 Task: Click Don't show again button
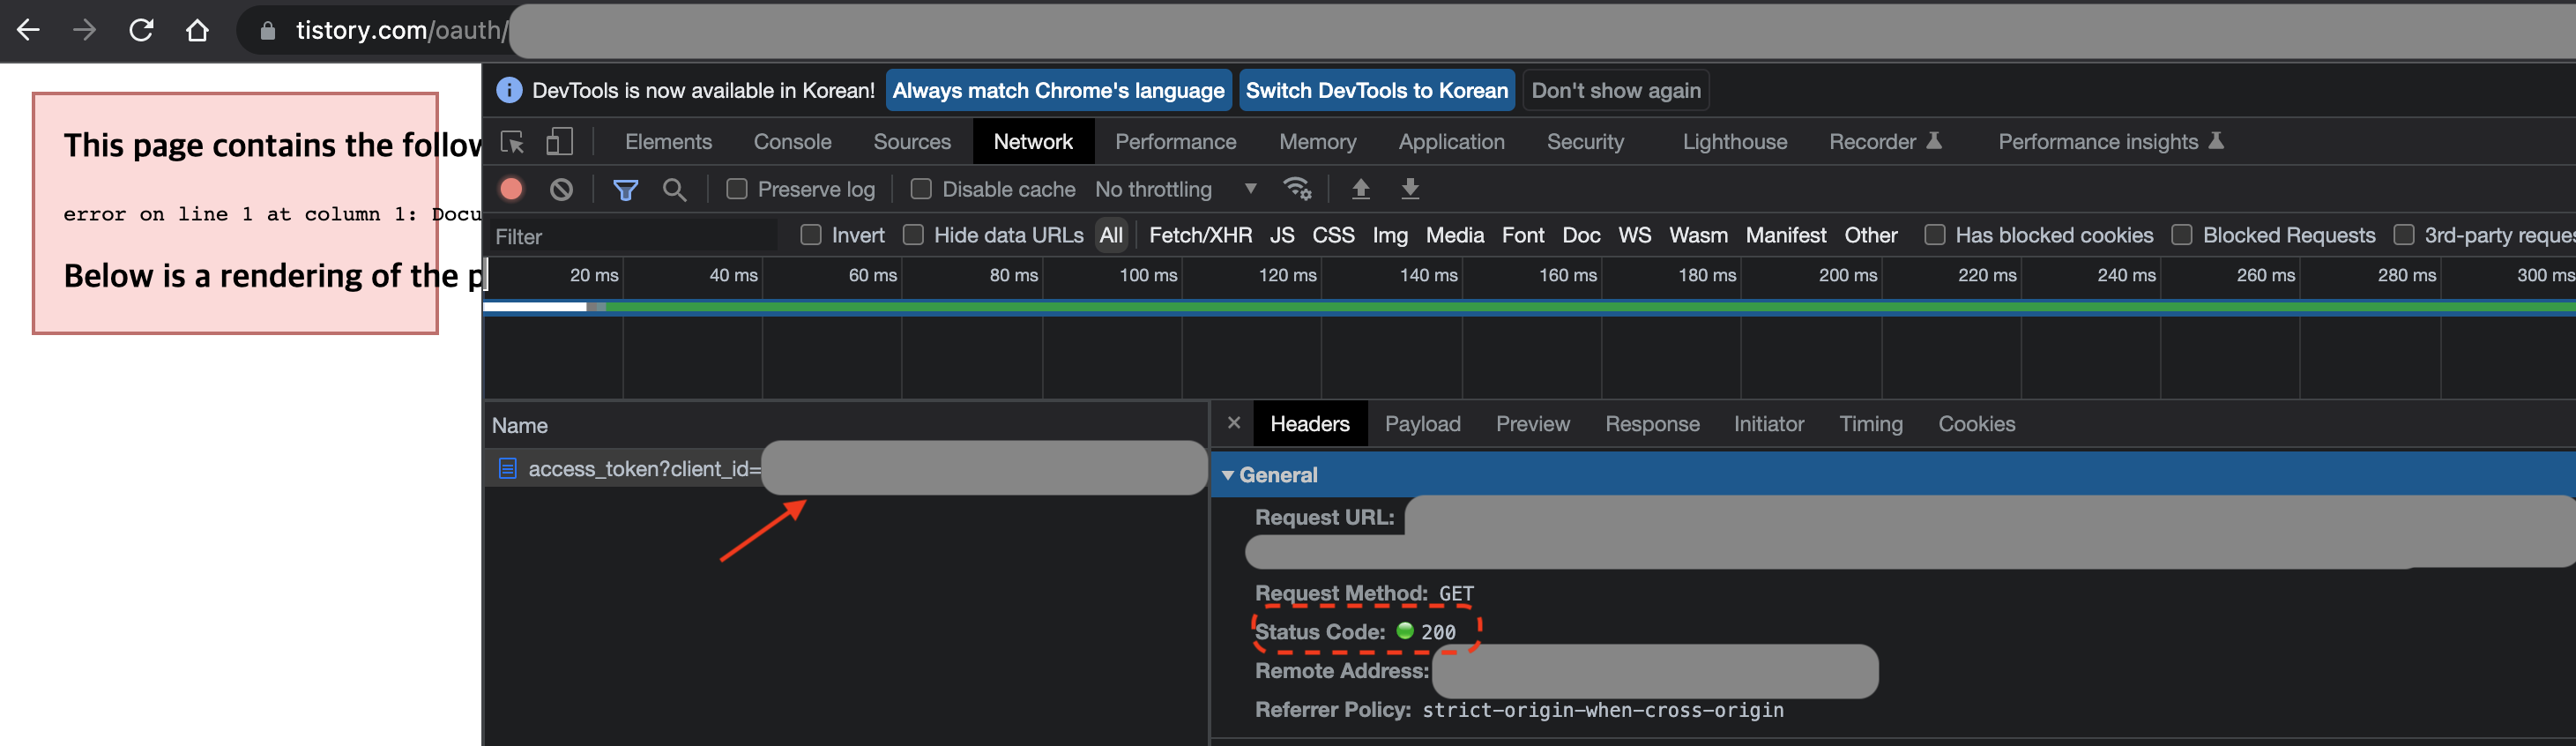pyautogui.click(x=1615, y=90)
